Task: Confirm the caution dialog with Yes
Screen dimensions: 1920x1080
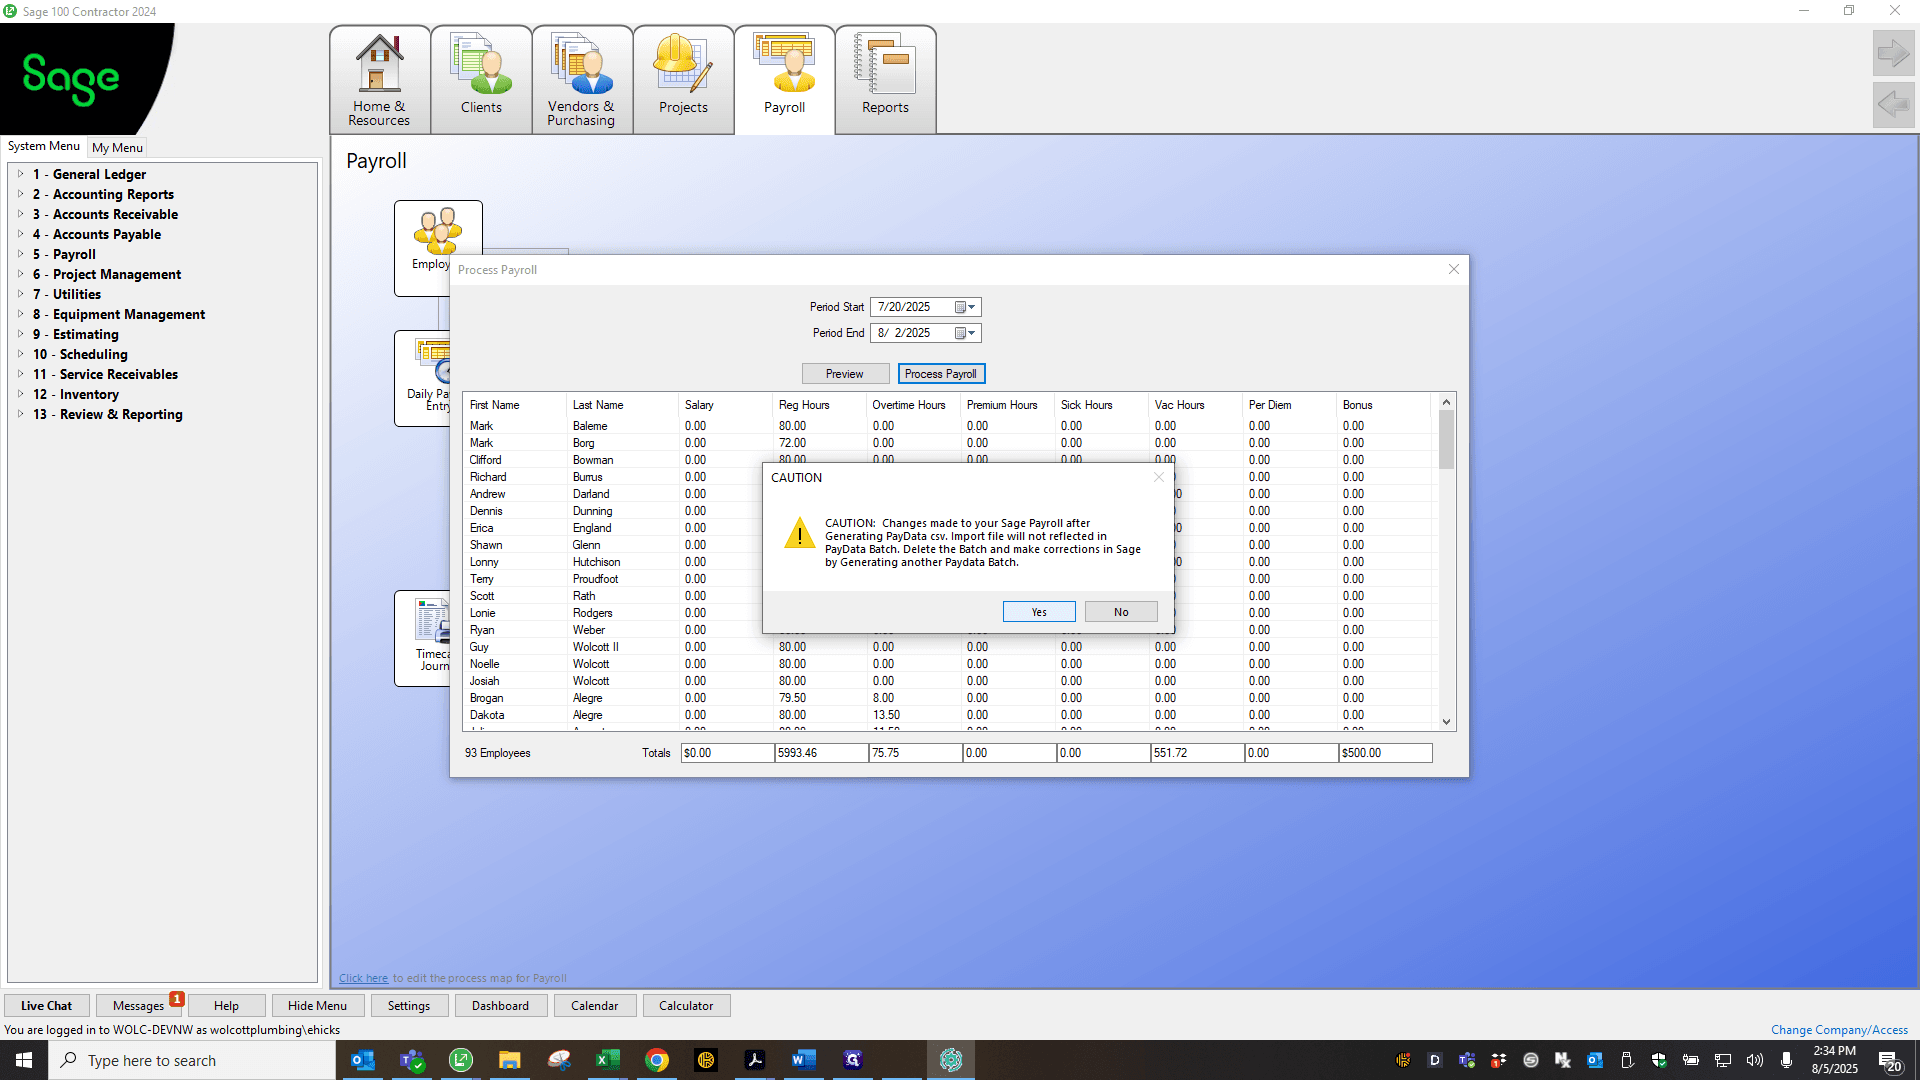Action: click(1039, 612)
